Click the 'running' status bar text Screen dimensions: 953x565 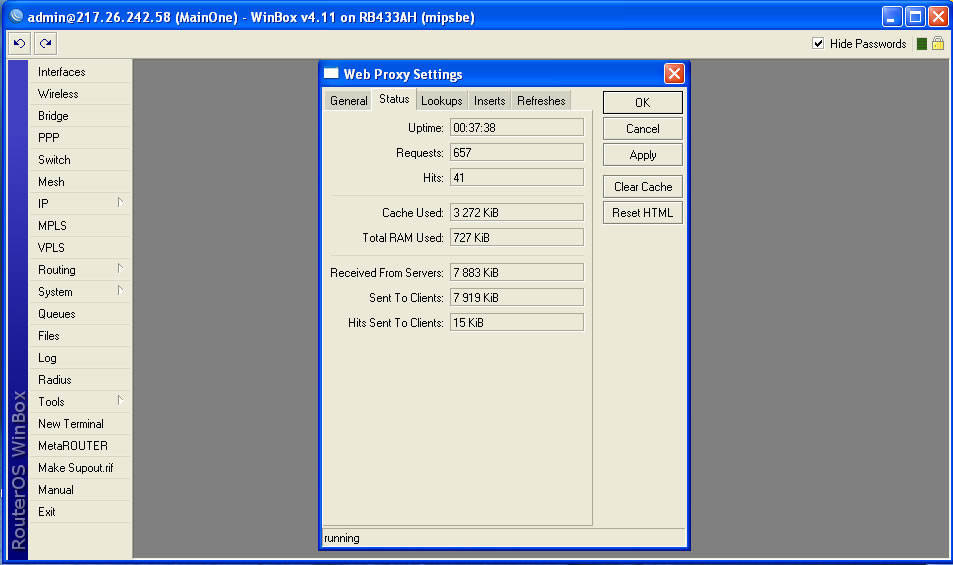[x=342, y=538]
